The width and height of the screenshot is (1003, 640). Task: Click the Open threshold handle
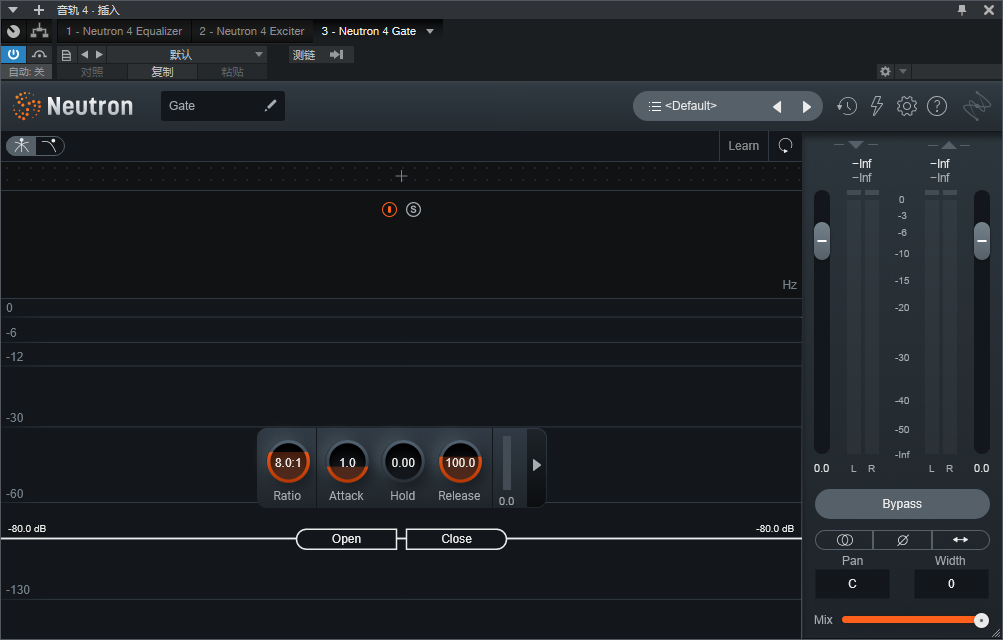(x=346, y=539)
